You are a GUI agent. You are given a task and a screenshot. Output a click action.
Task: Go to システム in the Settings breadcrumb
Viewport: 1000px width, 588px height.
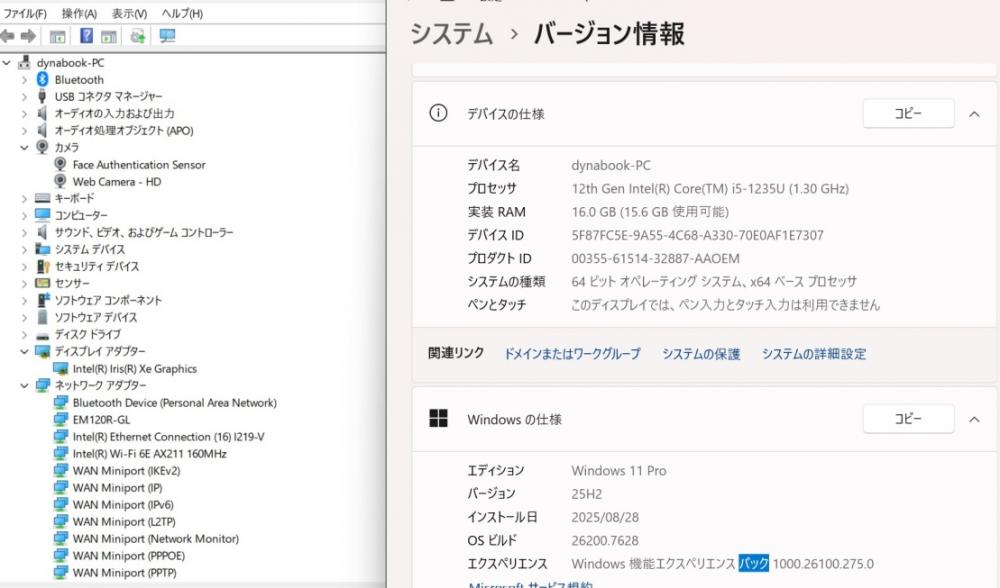coord(452,34)
